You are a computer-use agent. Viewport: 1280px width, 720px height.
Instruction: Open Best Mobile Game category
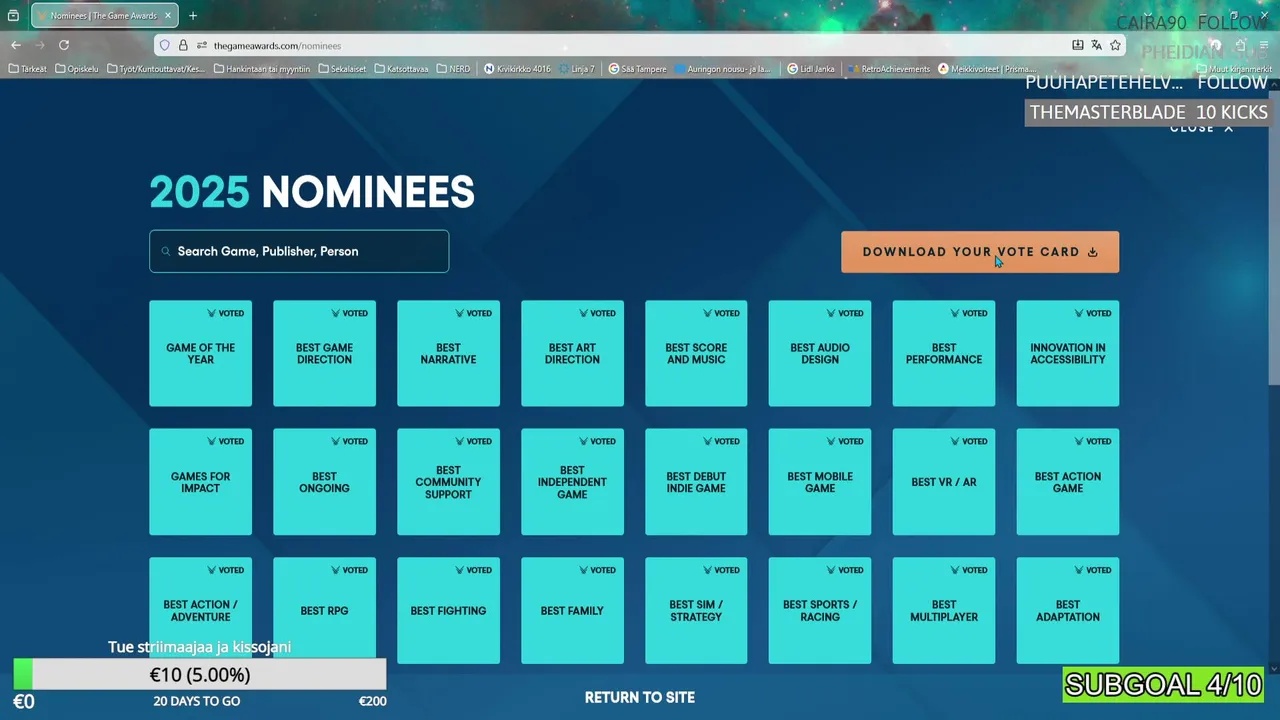pyautogui.click(x=820, y=482)
